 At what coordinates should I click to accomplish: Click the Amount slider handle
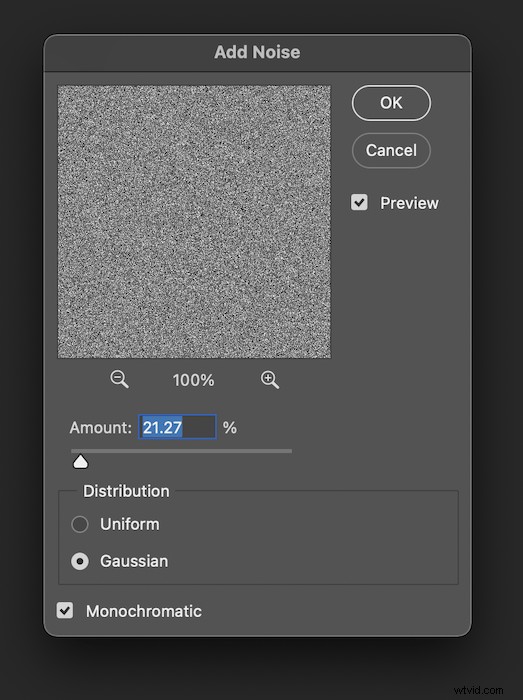click(x=80, y=462)
